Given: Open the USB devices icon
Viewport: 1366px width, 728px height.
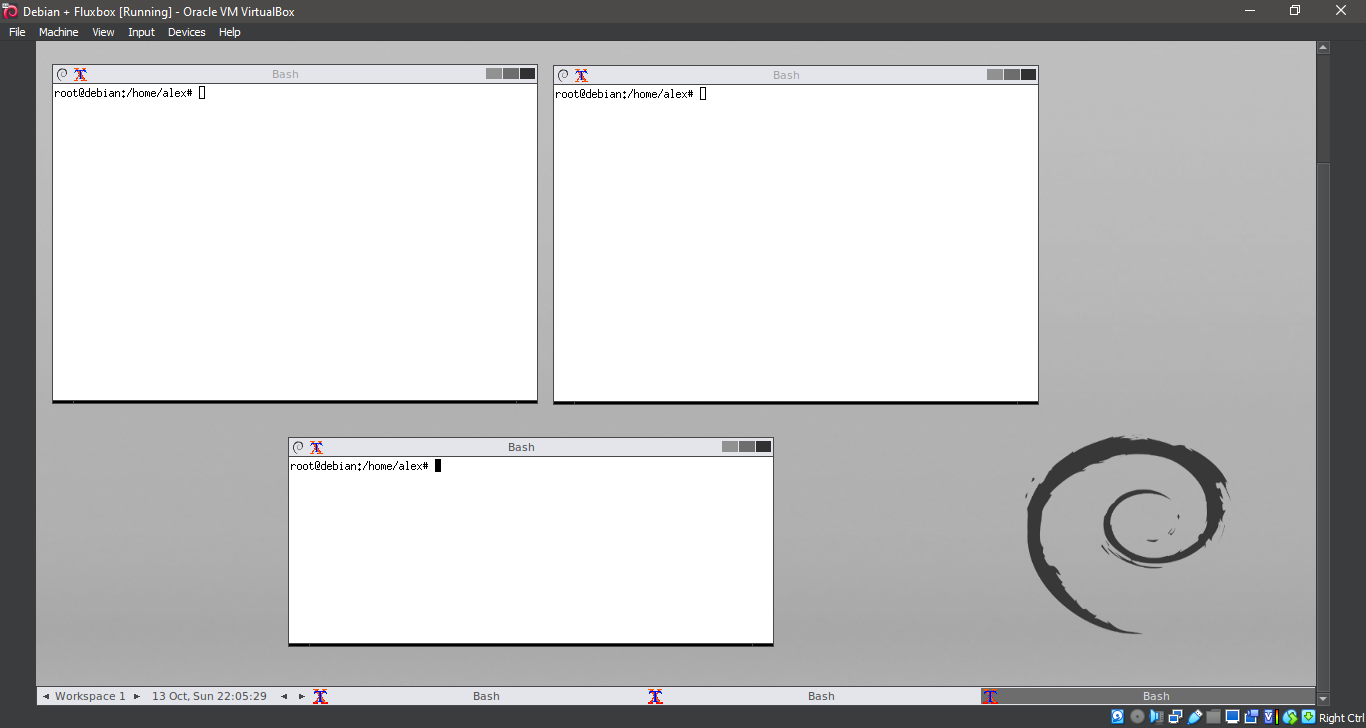Looking at the screenshot, I should click(1195, 717).
